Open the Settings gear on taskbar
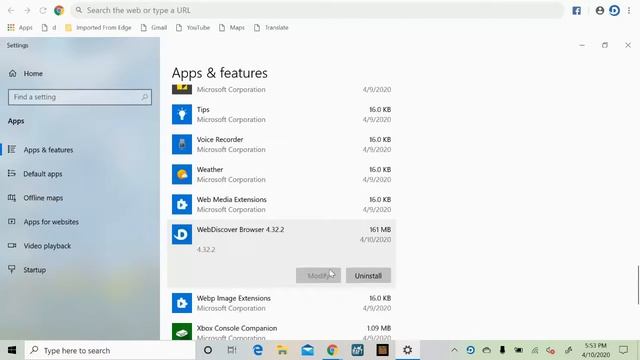Image resolution: width=640 pixels, height=360 pixels. click(x=407, y=350)
